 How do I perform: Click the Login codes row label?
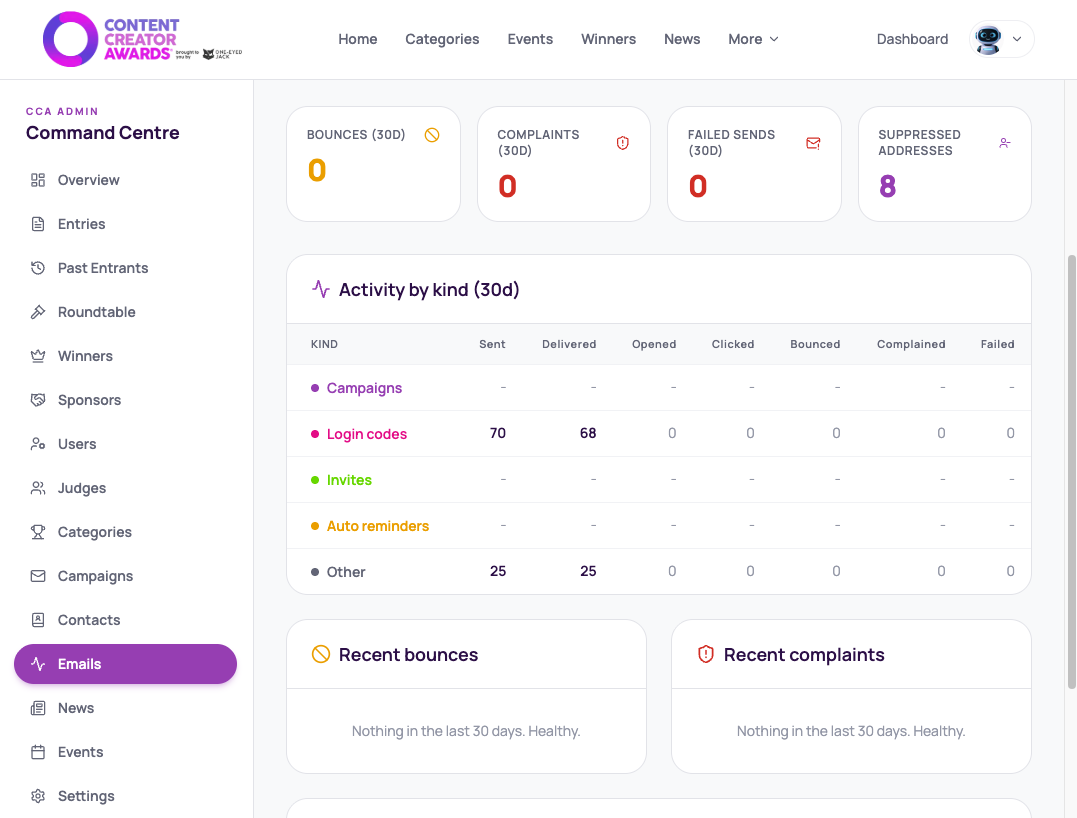pos(367,434)
